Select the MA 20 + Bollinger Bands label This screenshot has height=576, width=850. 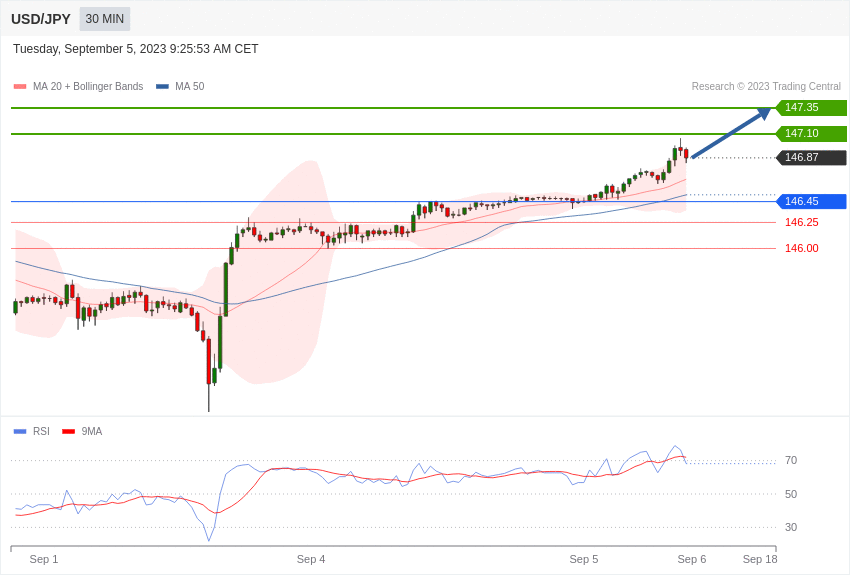[88, 87]
